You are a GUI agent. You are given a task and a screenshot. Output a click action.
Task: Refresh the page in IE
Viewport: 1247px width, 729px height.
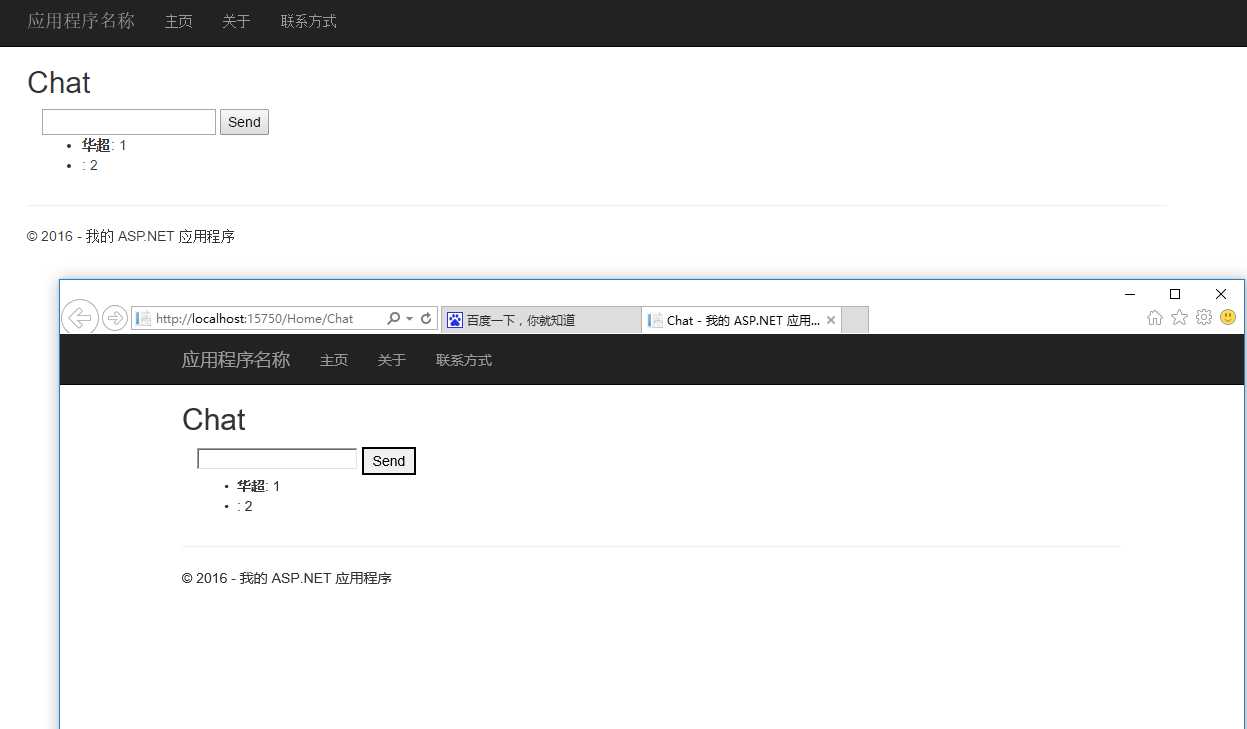(426, 318)
